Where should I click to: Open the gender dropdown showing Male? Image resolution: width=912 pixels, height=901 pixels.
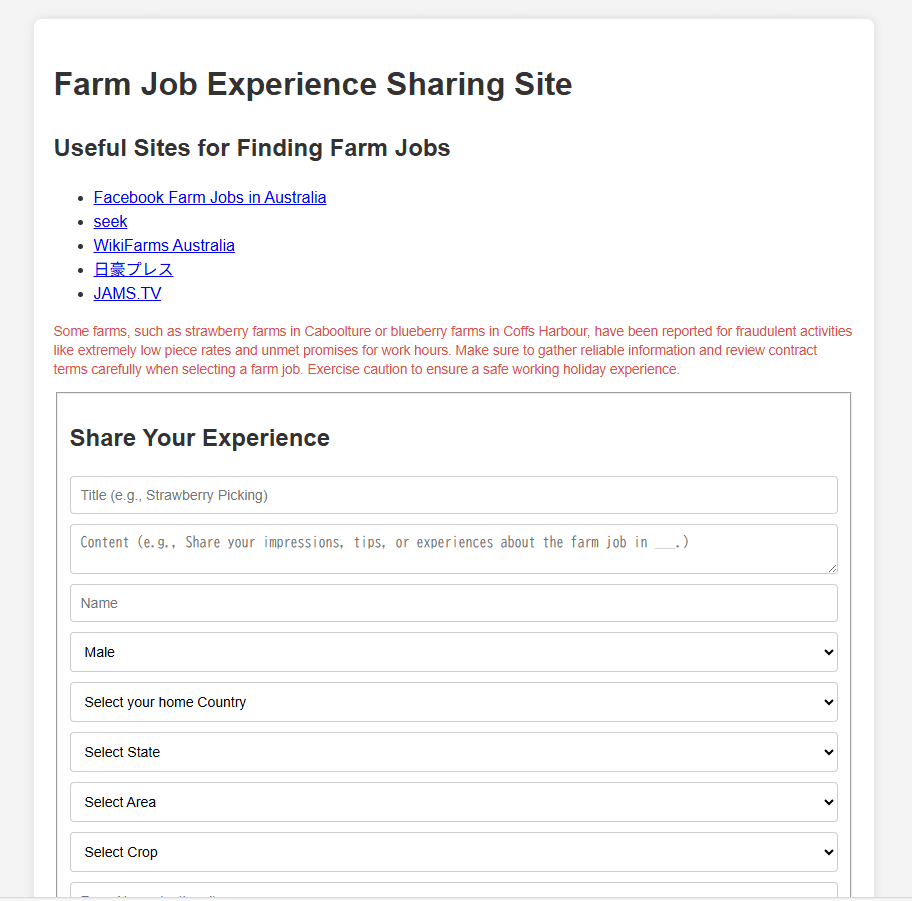tap(453, 652)
